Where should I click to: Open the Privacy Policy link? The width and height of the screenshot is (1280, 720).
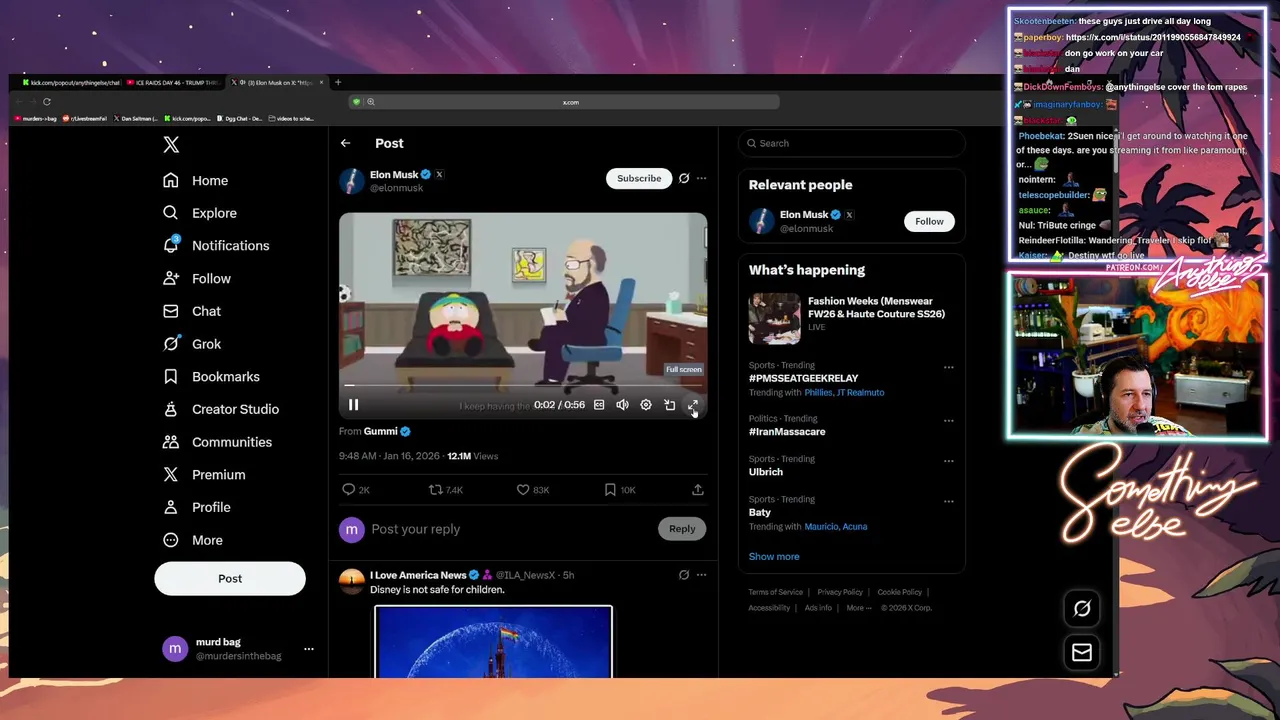[840, 592]
